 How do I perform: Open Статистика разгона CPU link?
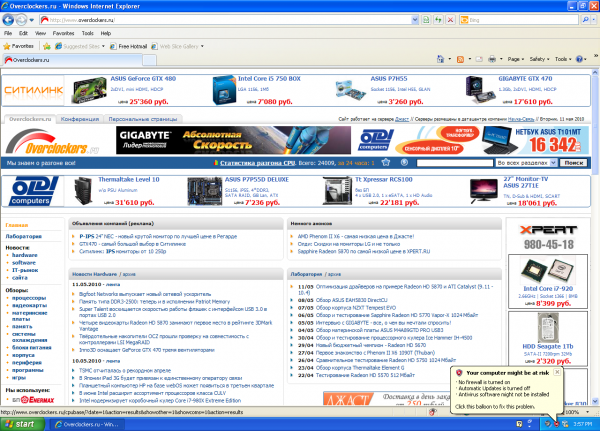258,163
